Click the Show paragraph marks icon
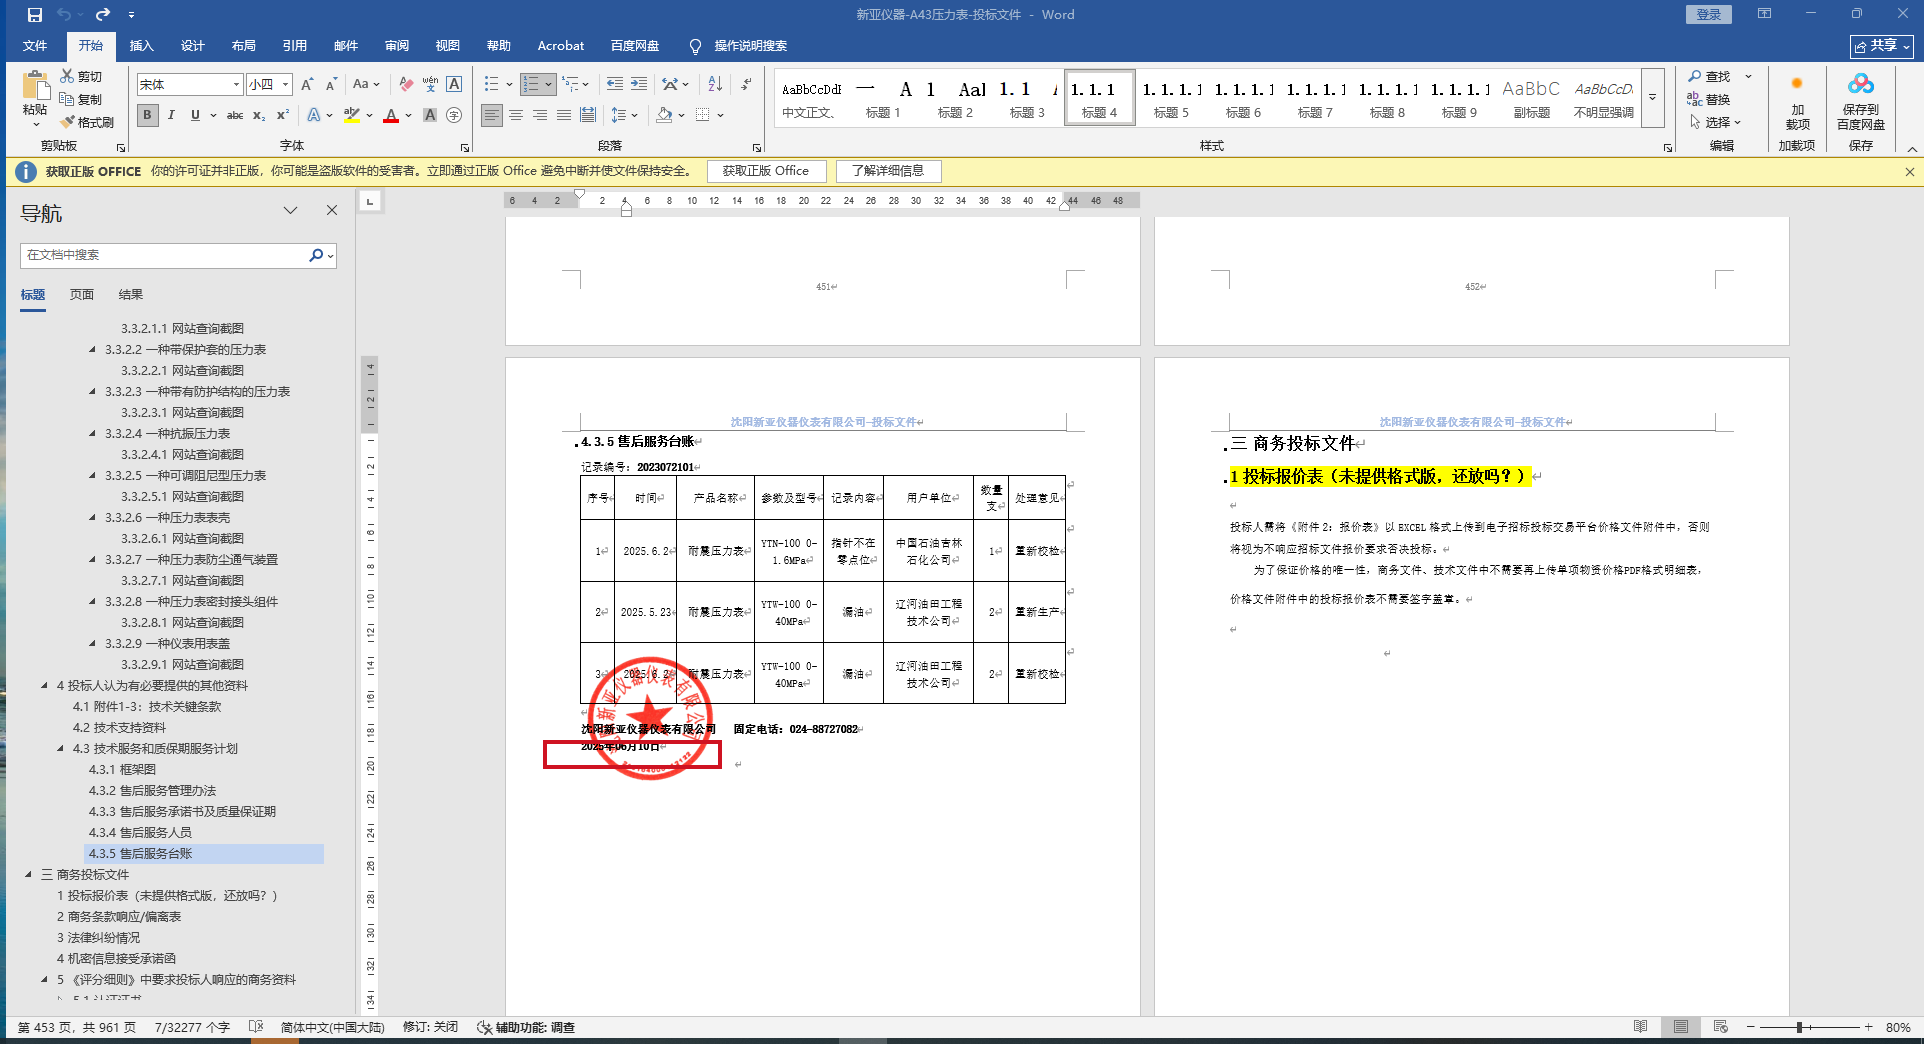This screenshot has height=1044, width=1924. point(747,84)
